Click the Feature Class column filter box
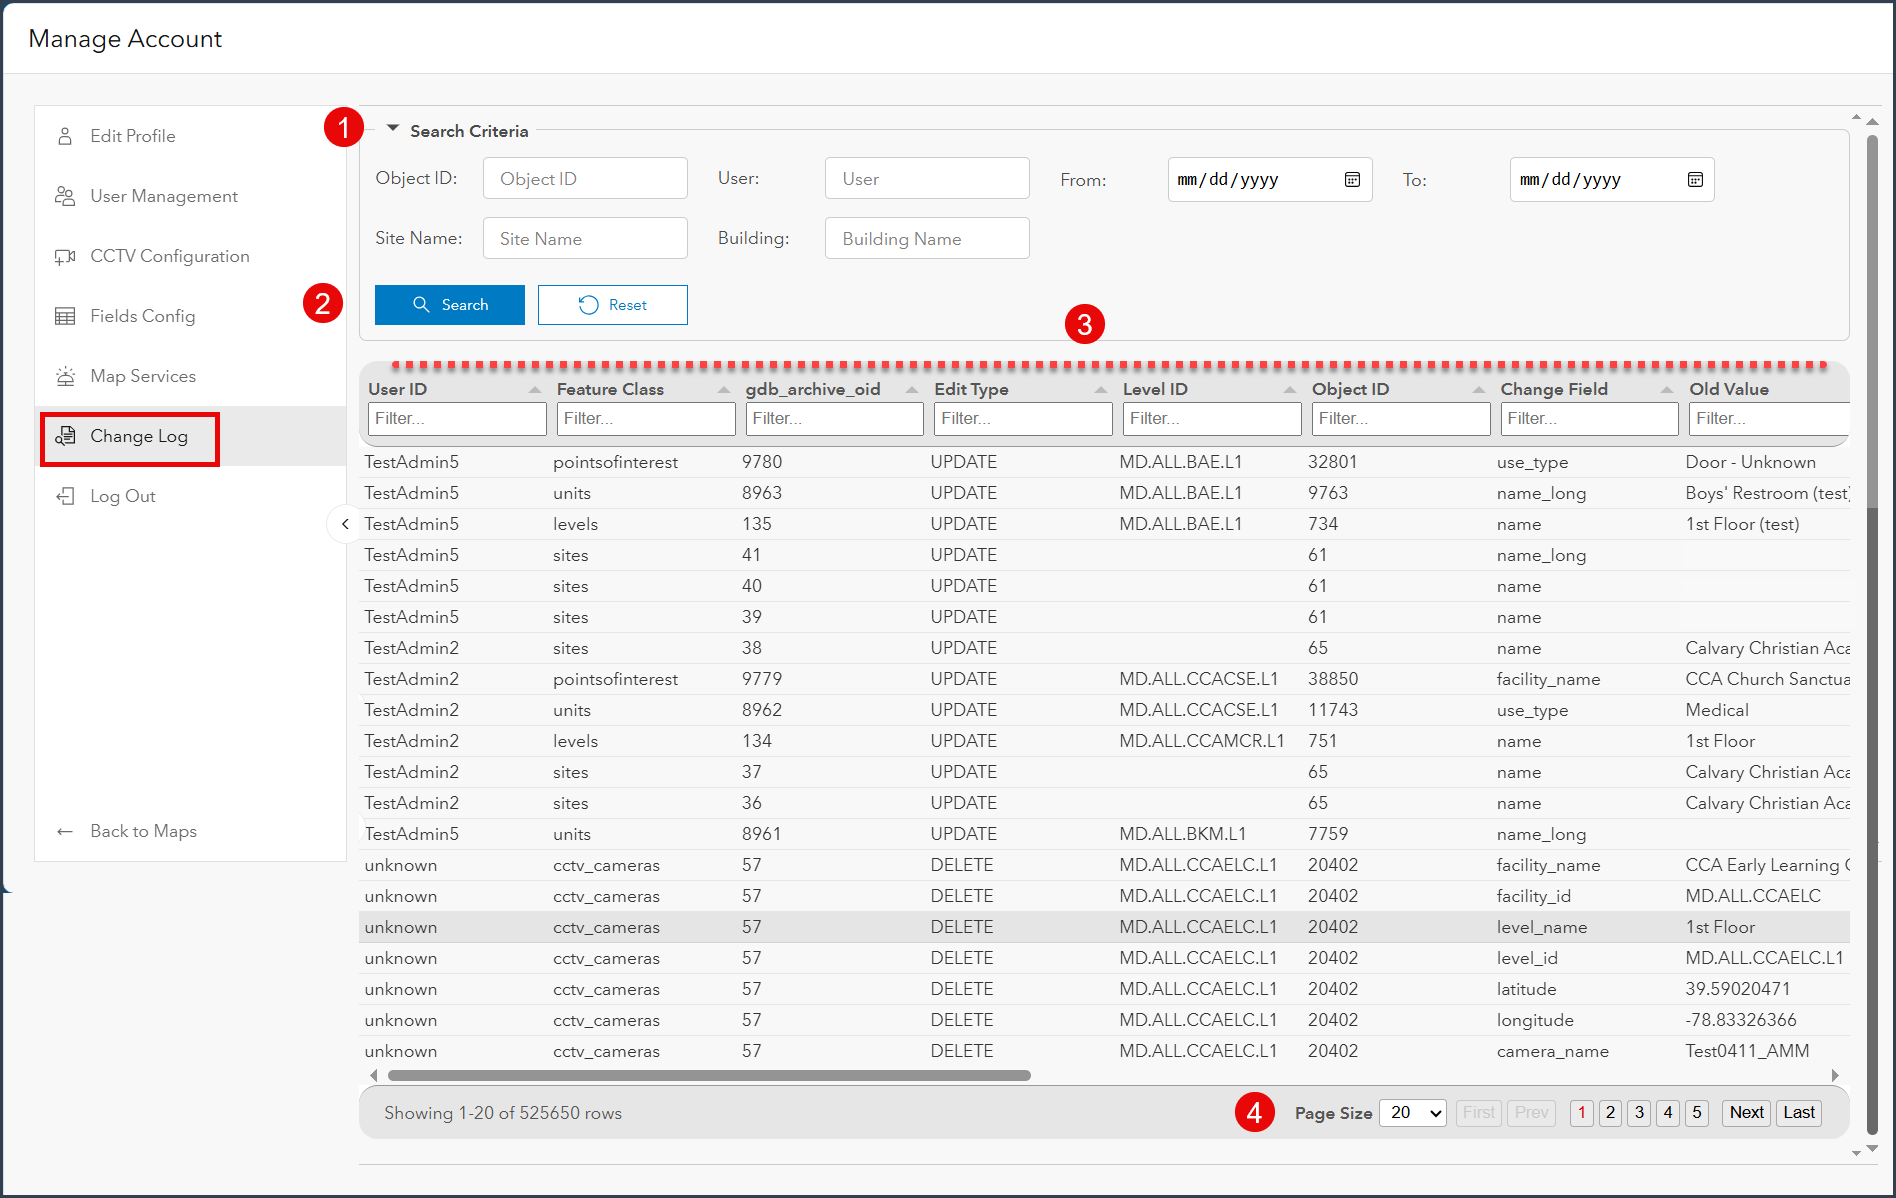 coord(646,419)
